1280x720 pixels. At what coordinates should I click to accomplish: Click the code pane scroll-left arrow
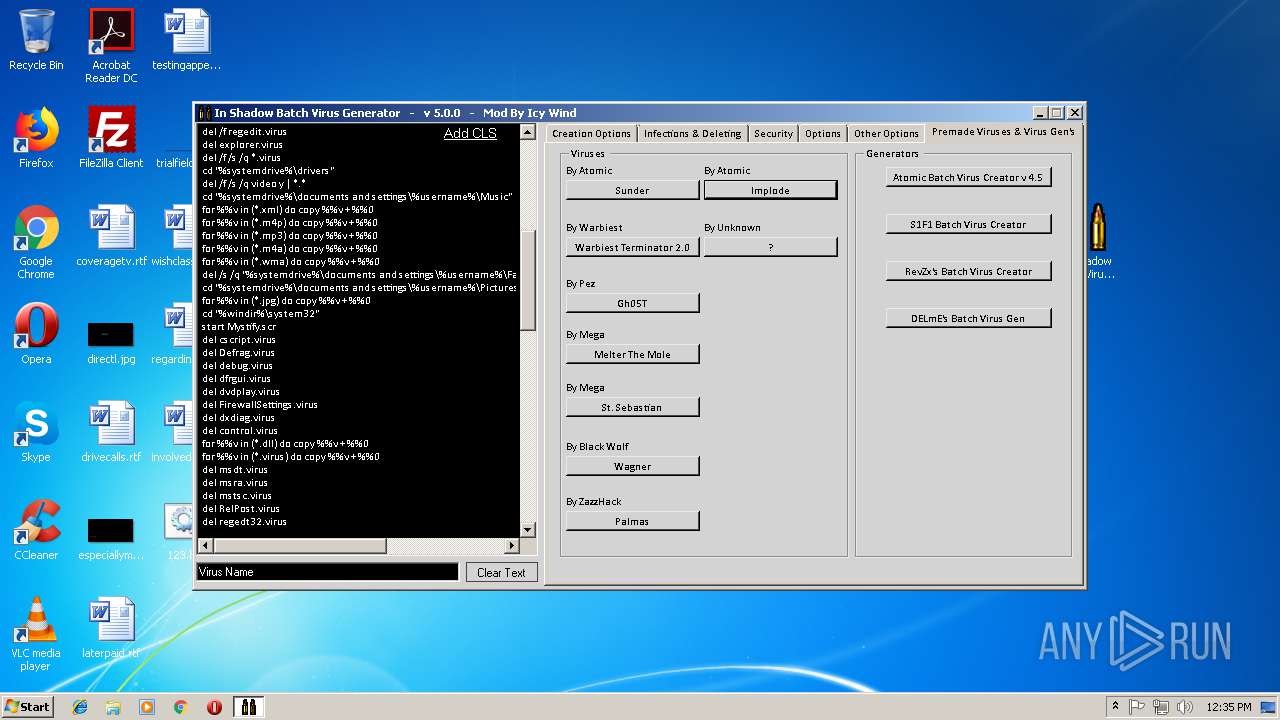point(205,546)
